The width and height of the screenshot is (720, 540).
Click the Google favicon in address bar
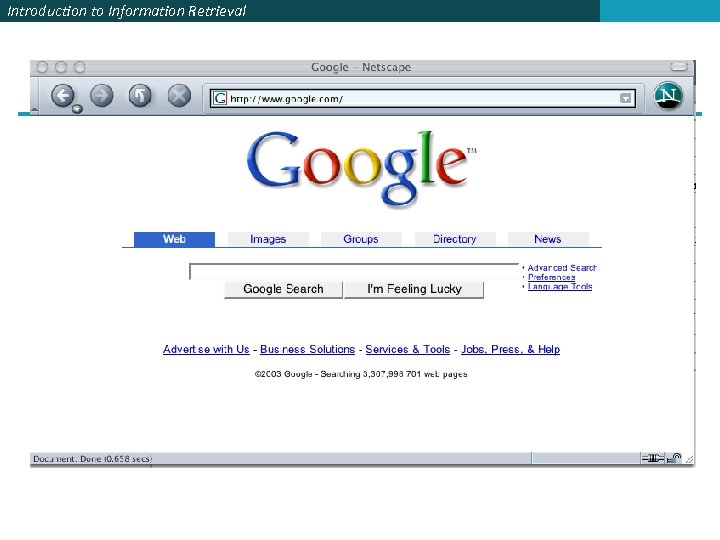(x=220, y=98)
